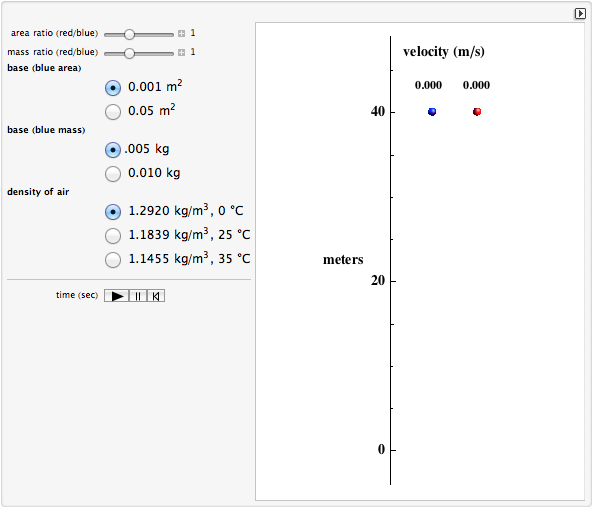Select 0.001 m² base blue area
This screenshot has height=508, width=593.
pyautogui.click(x=113, y=88)
